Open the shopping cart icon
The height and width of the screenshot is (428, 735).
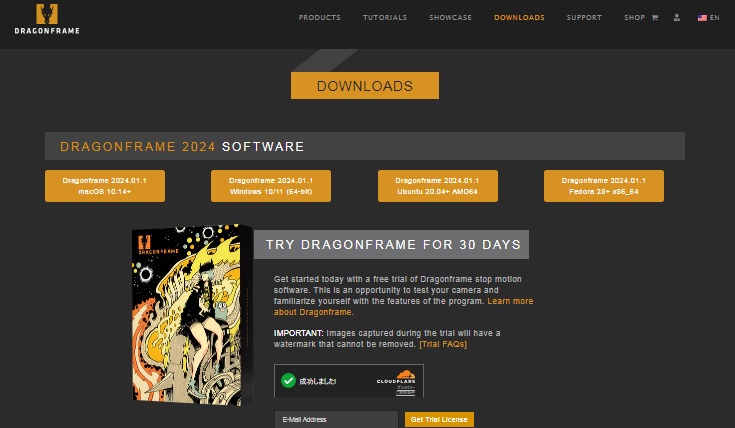[x=655, y=18]
